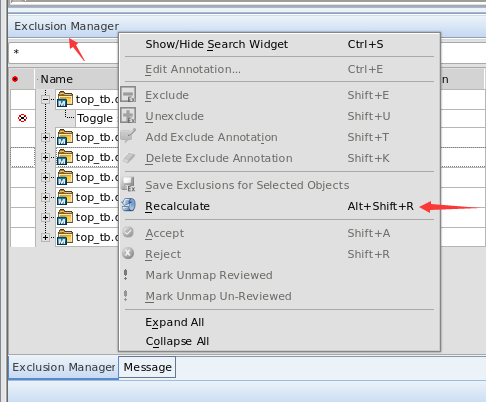This screenshot has width=486, height=402.
Task: Click the red exclusion marker beside Toggle
Action: 22,118
